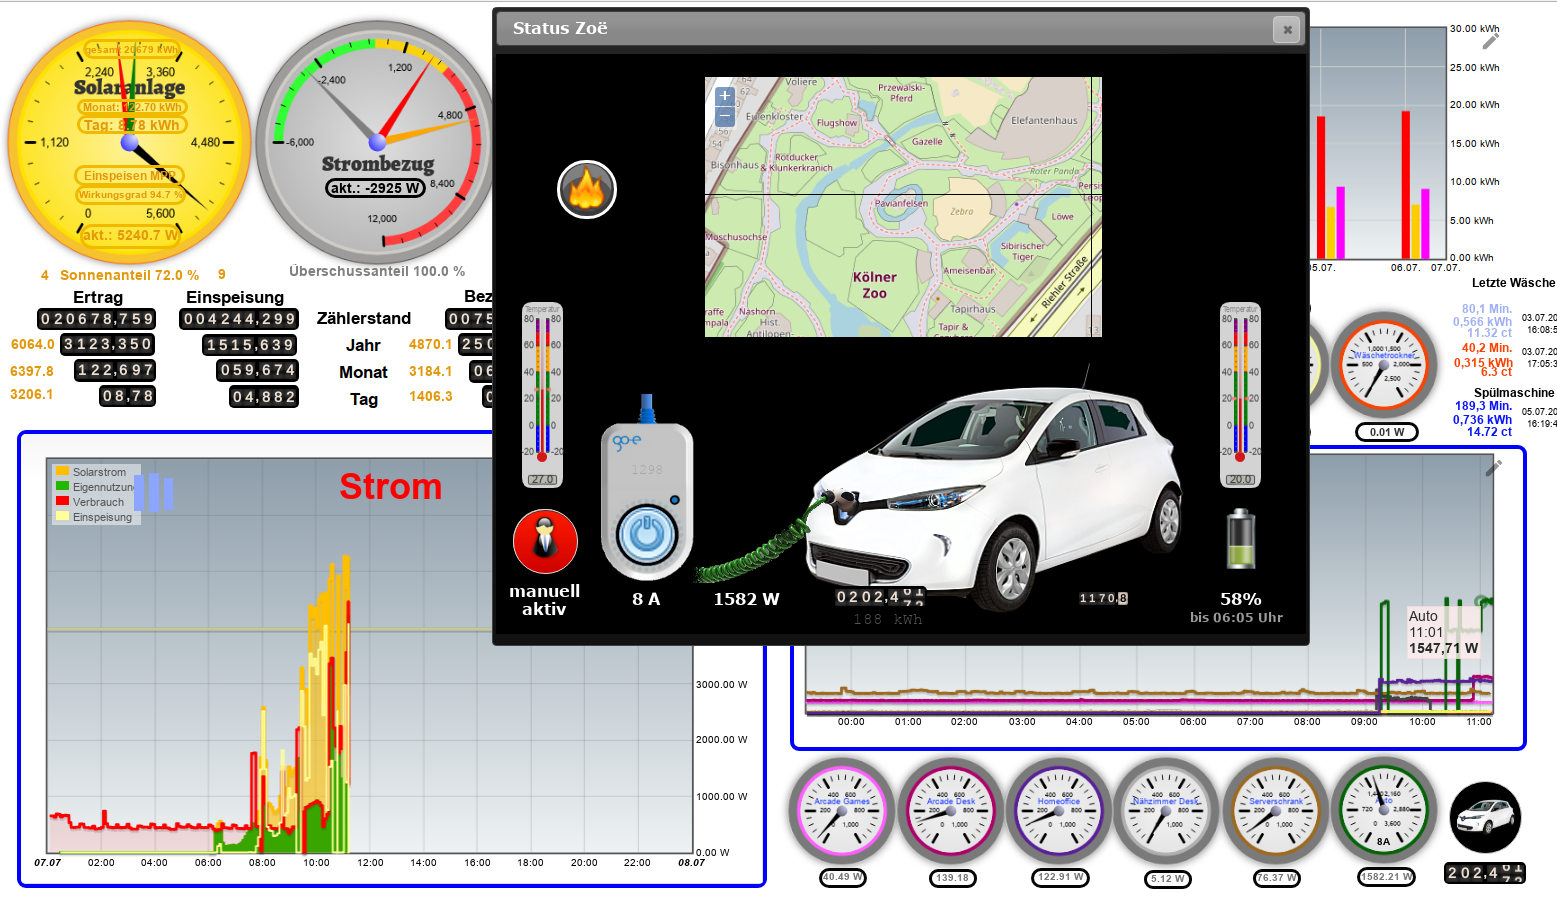Click the 'Auto 11:01 1547,71 W' chart tooltip
This screenshot has height=909, width=1557.
coord(1443,632)
